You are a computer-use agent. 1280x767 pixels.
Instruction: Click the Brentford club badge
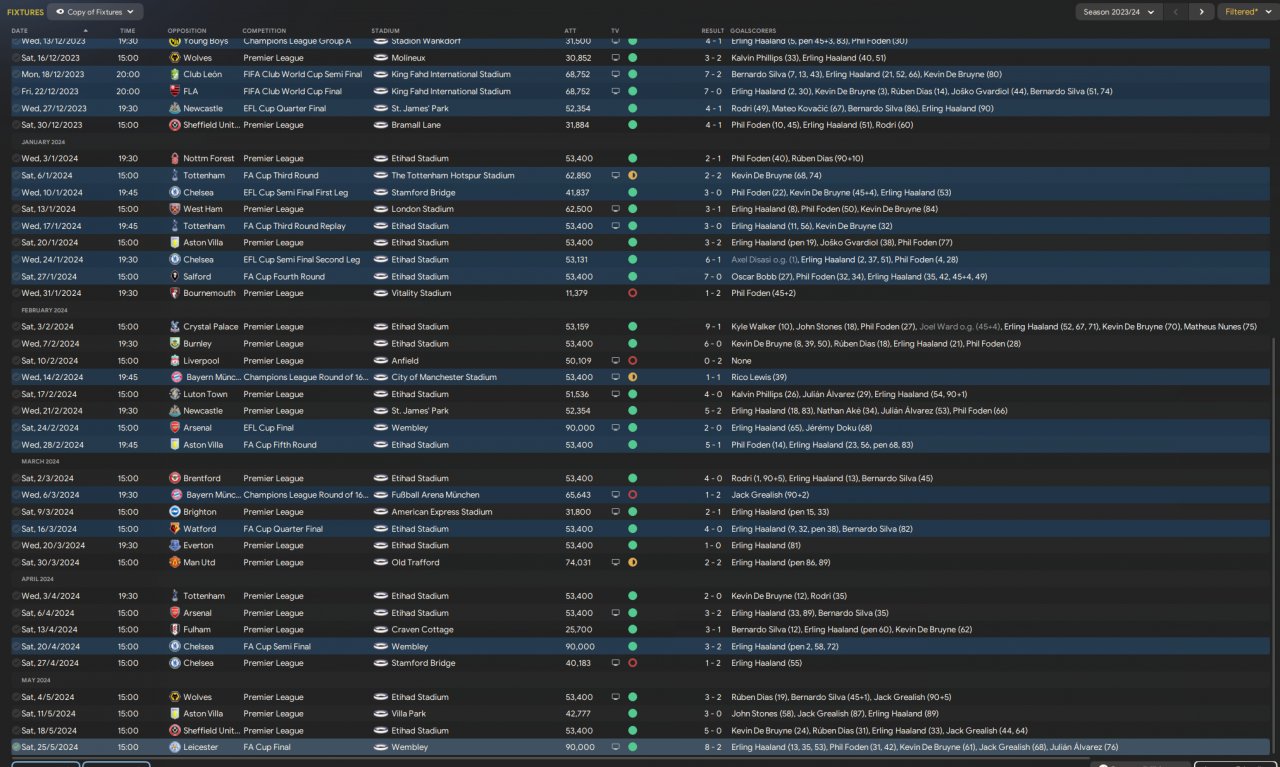175,479
